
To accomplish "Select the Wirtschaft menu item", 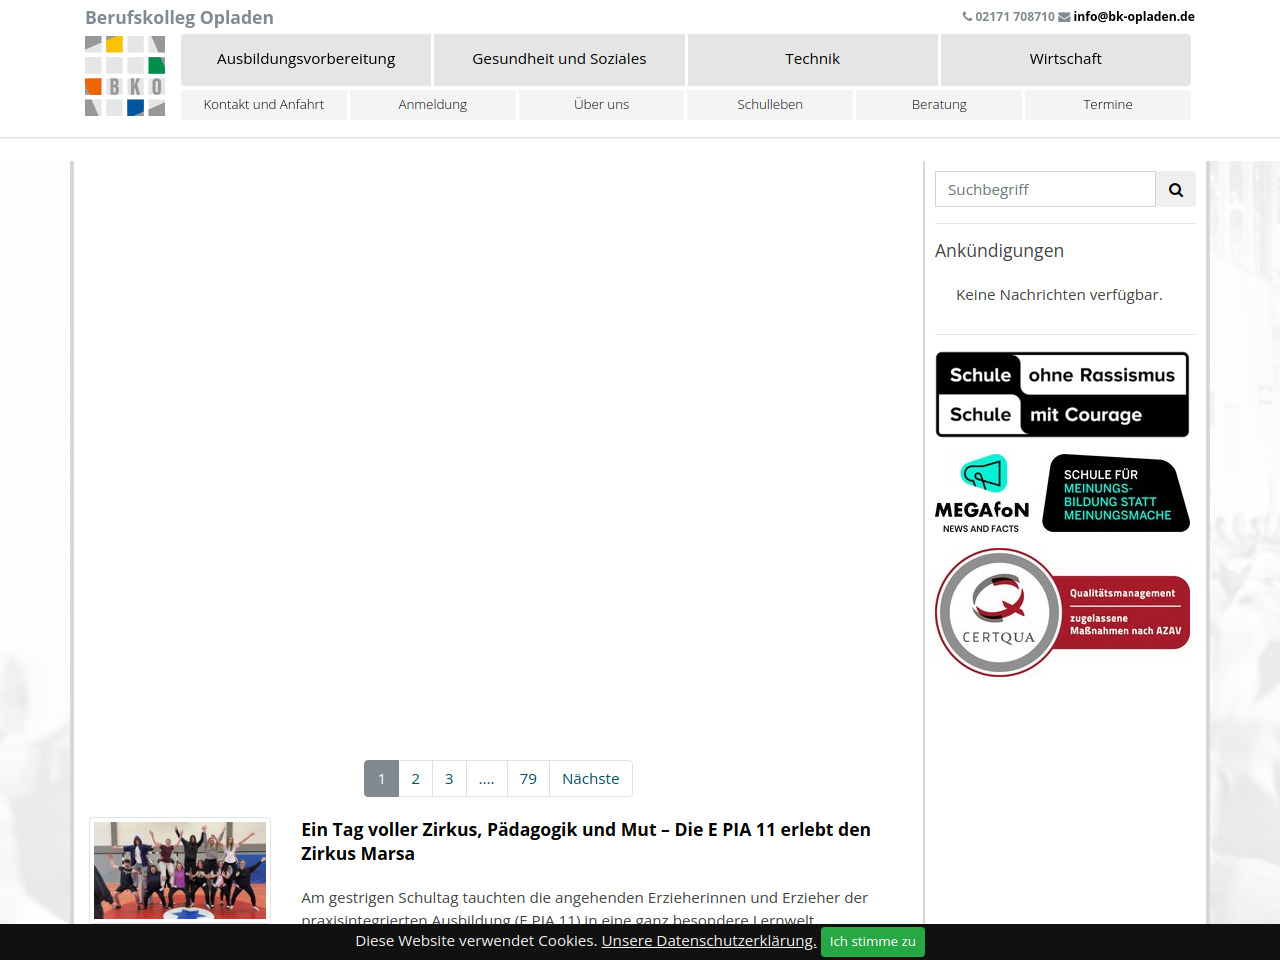I will point(1065,59).
